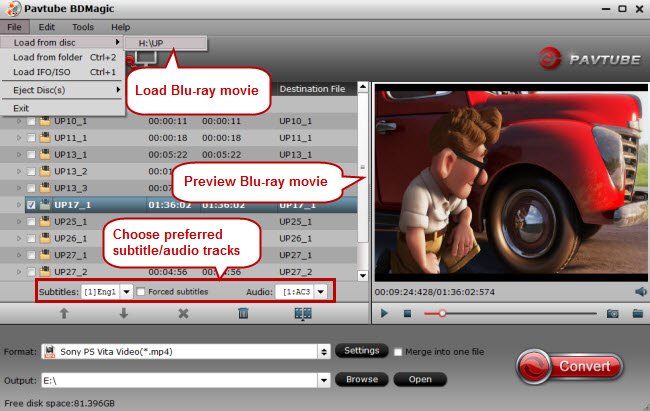Image resolution: width=650 pixels, height=411 pixels.
Task: Open the Help menu
Action: (121, 27)
